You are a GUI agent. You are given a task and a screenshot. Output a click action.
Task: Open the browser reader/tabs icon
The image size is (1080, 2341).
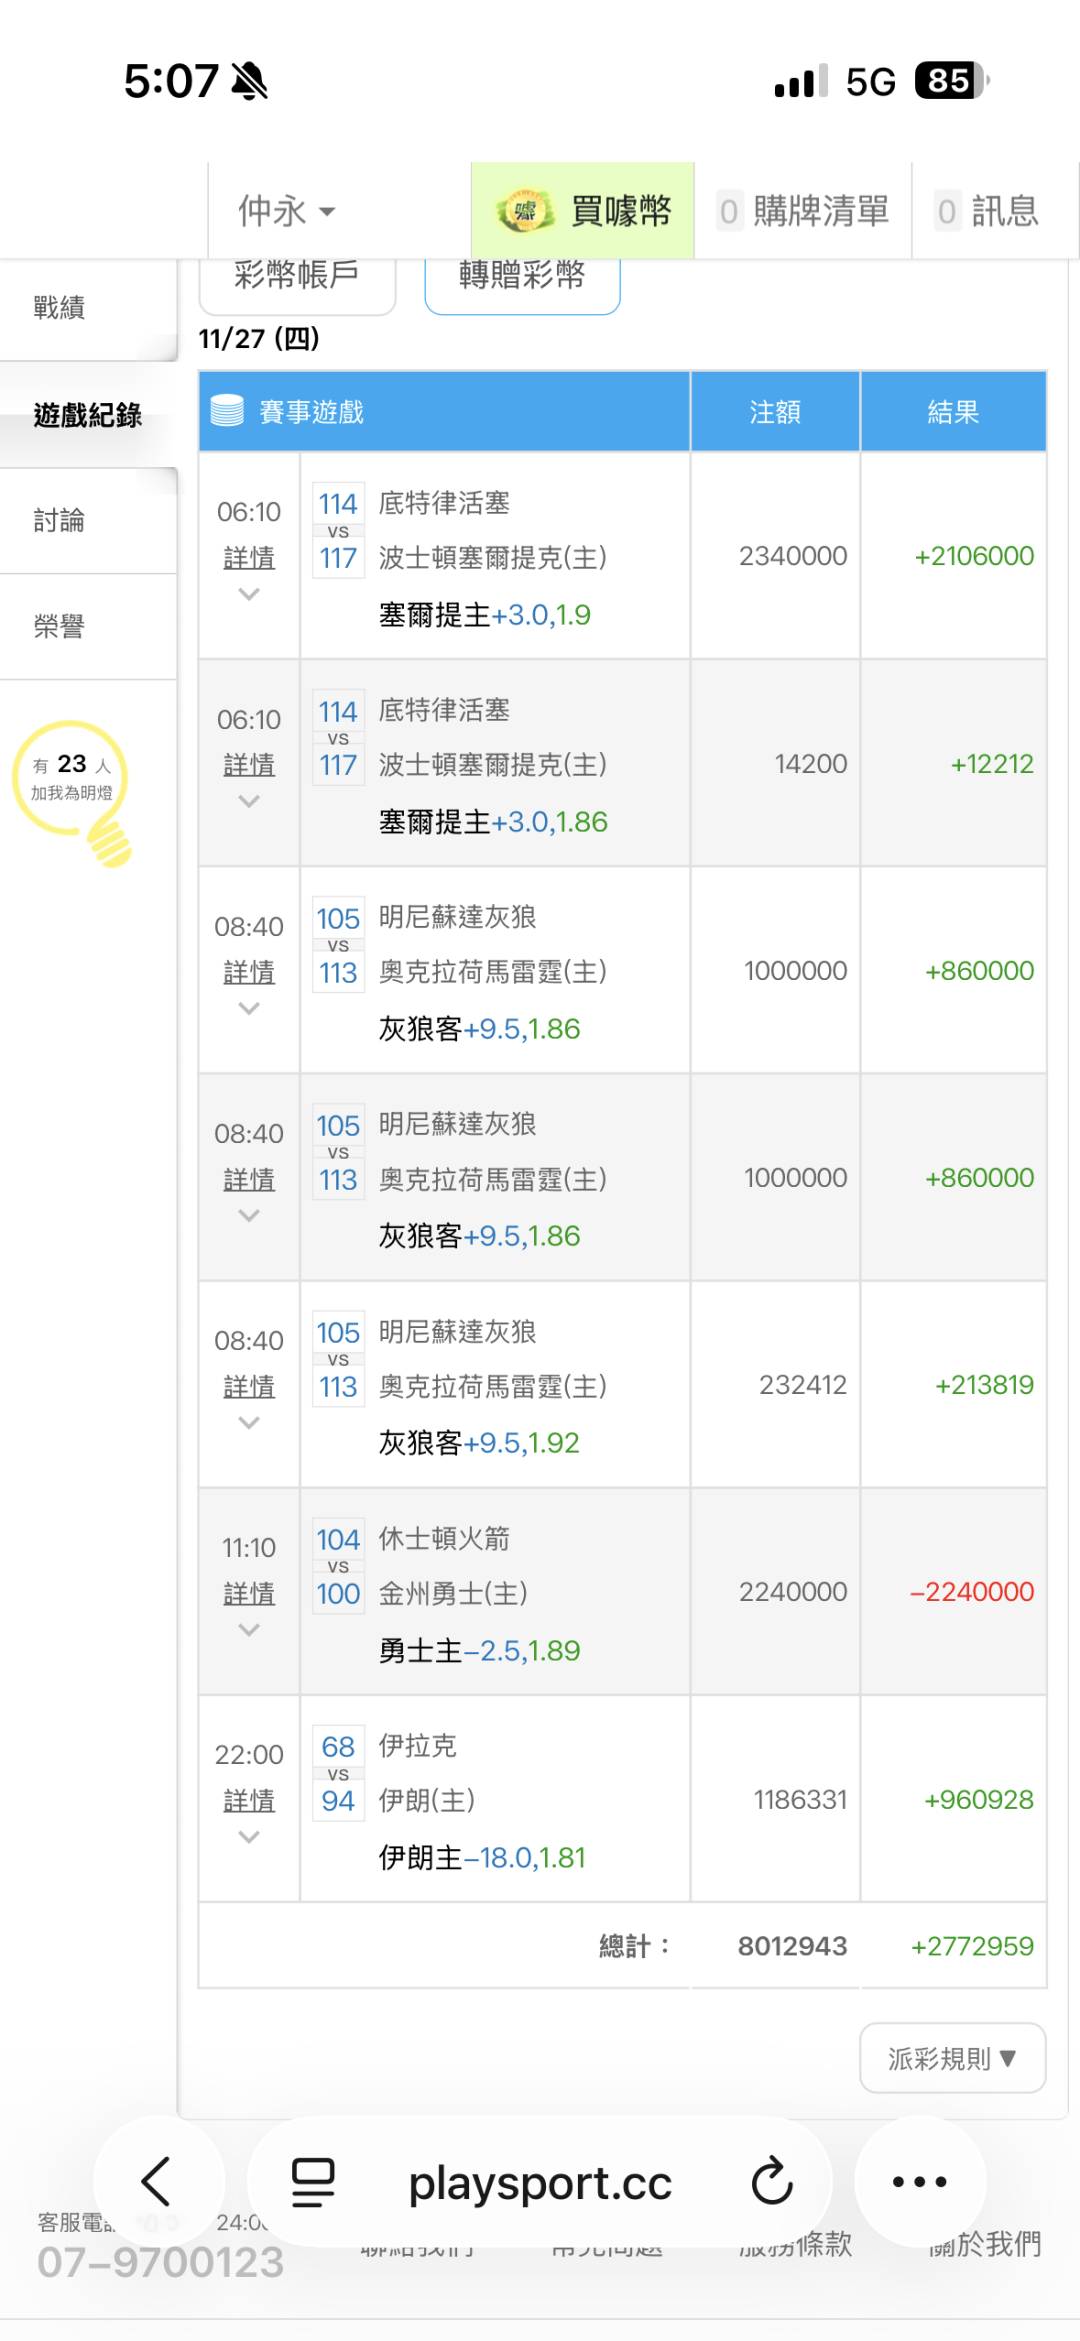(x=312, y=2182)
